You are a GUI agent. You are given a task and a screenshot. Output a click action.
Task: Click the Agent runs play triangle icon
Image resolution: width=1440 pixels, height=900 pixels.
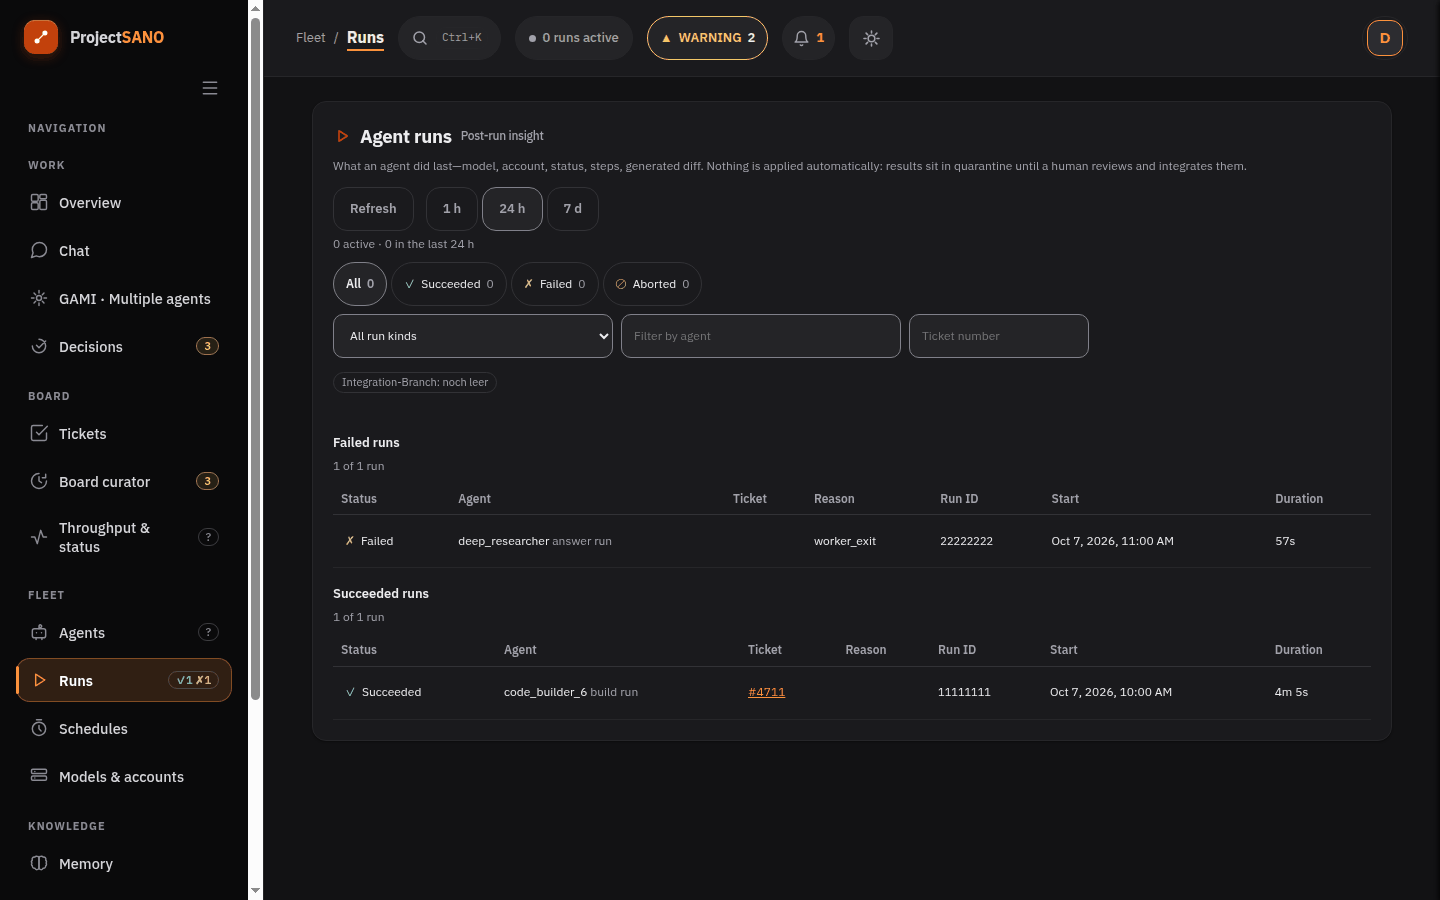[342, 136]
